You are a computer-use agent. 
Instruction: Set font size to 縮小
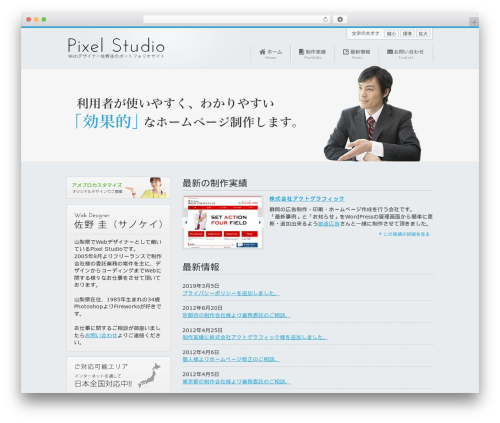pyautogui.click(x=391, y=34)
